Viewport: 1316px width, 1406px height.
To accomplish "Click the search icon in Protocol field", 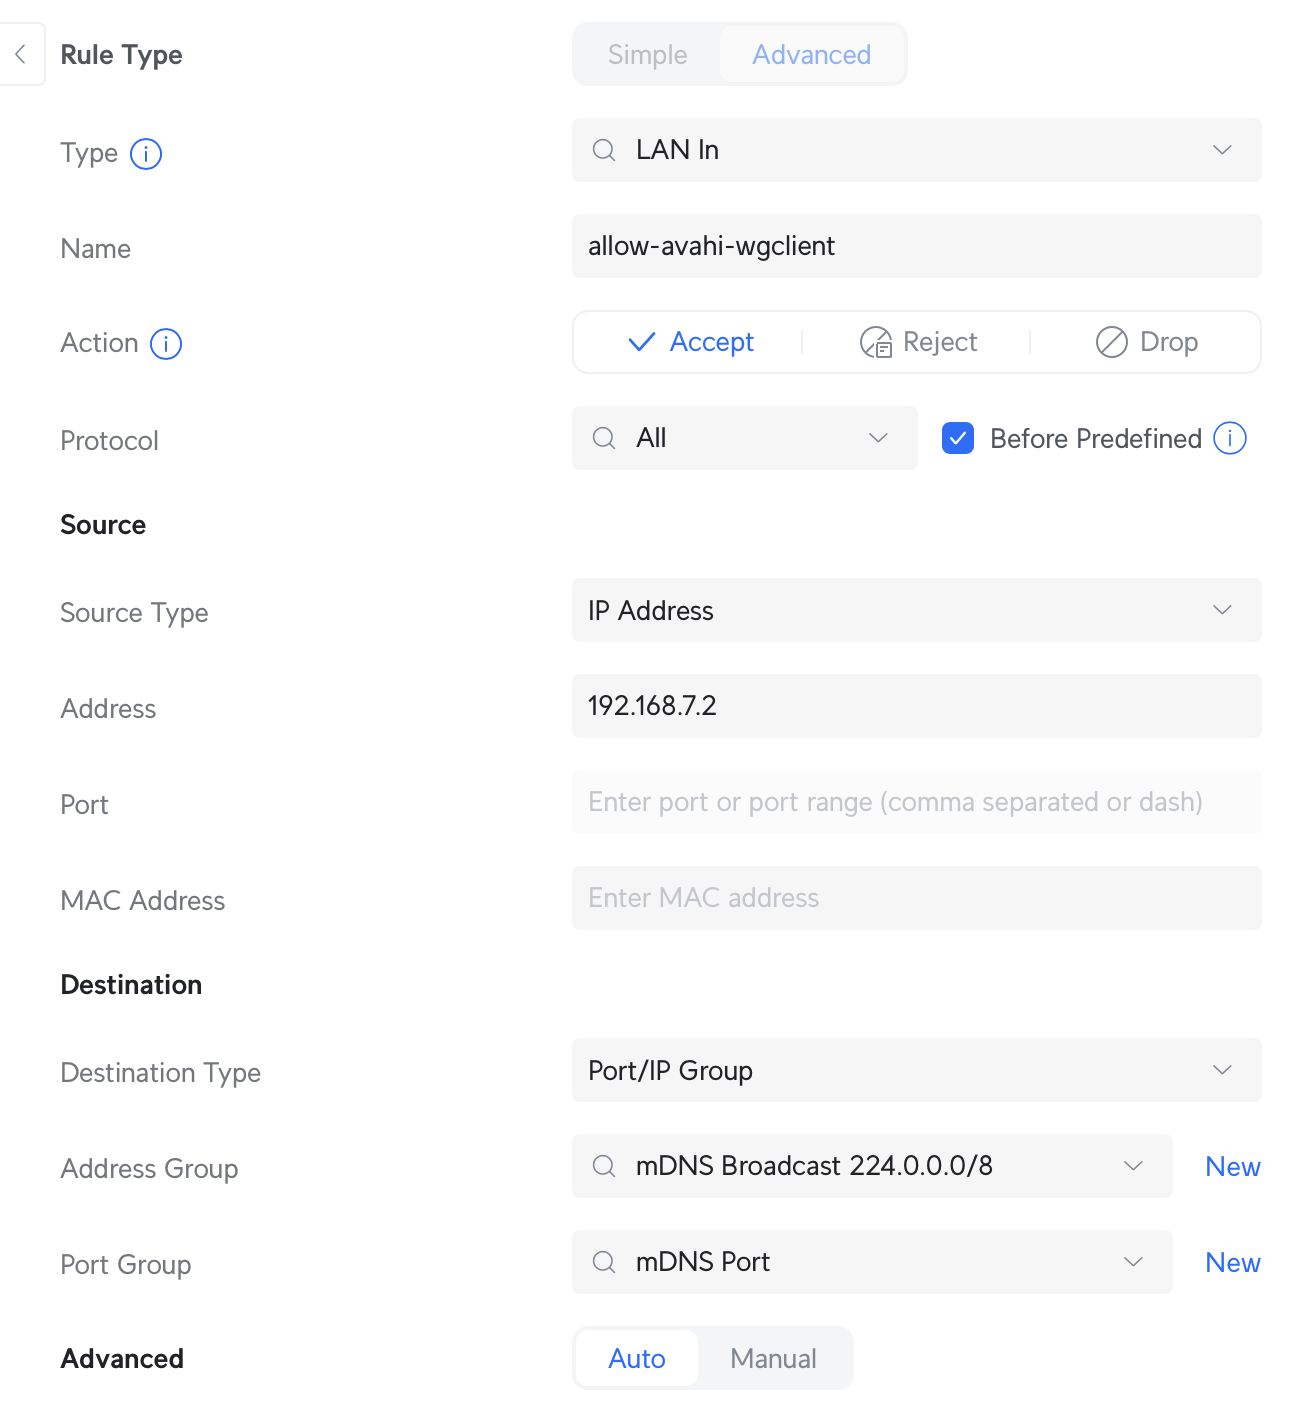I will pos(604,438).
